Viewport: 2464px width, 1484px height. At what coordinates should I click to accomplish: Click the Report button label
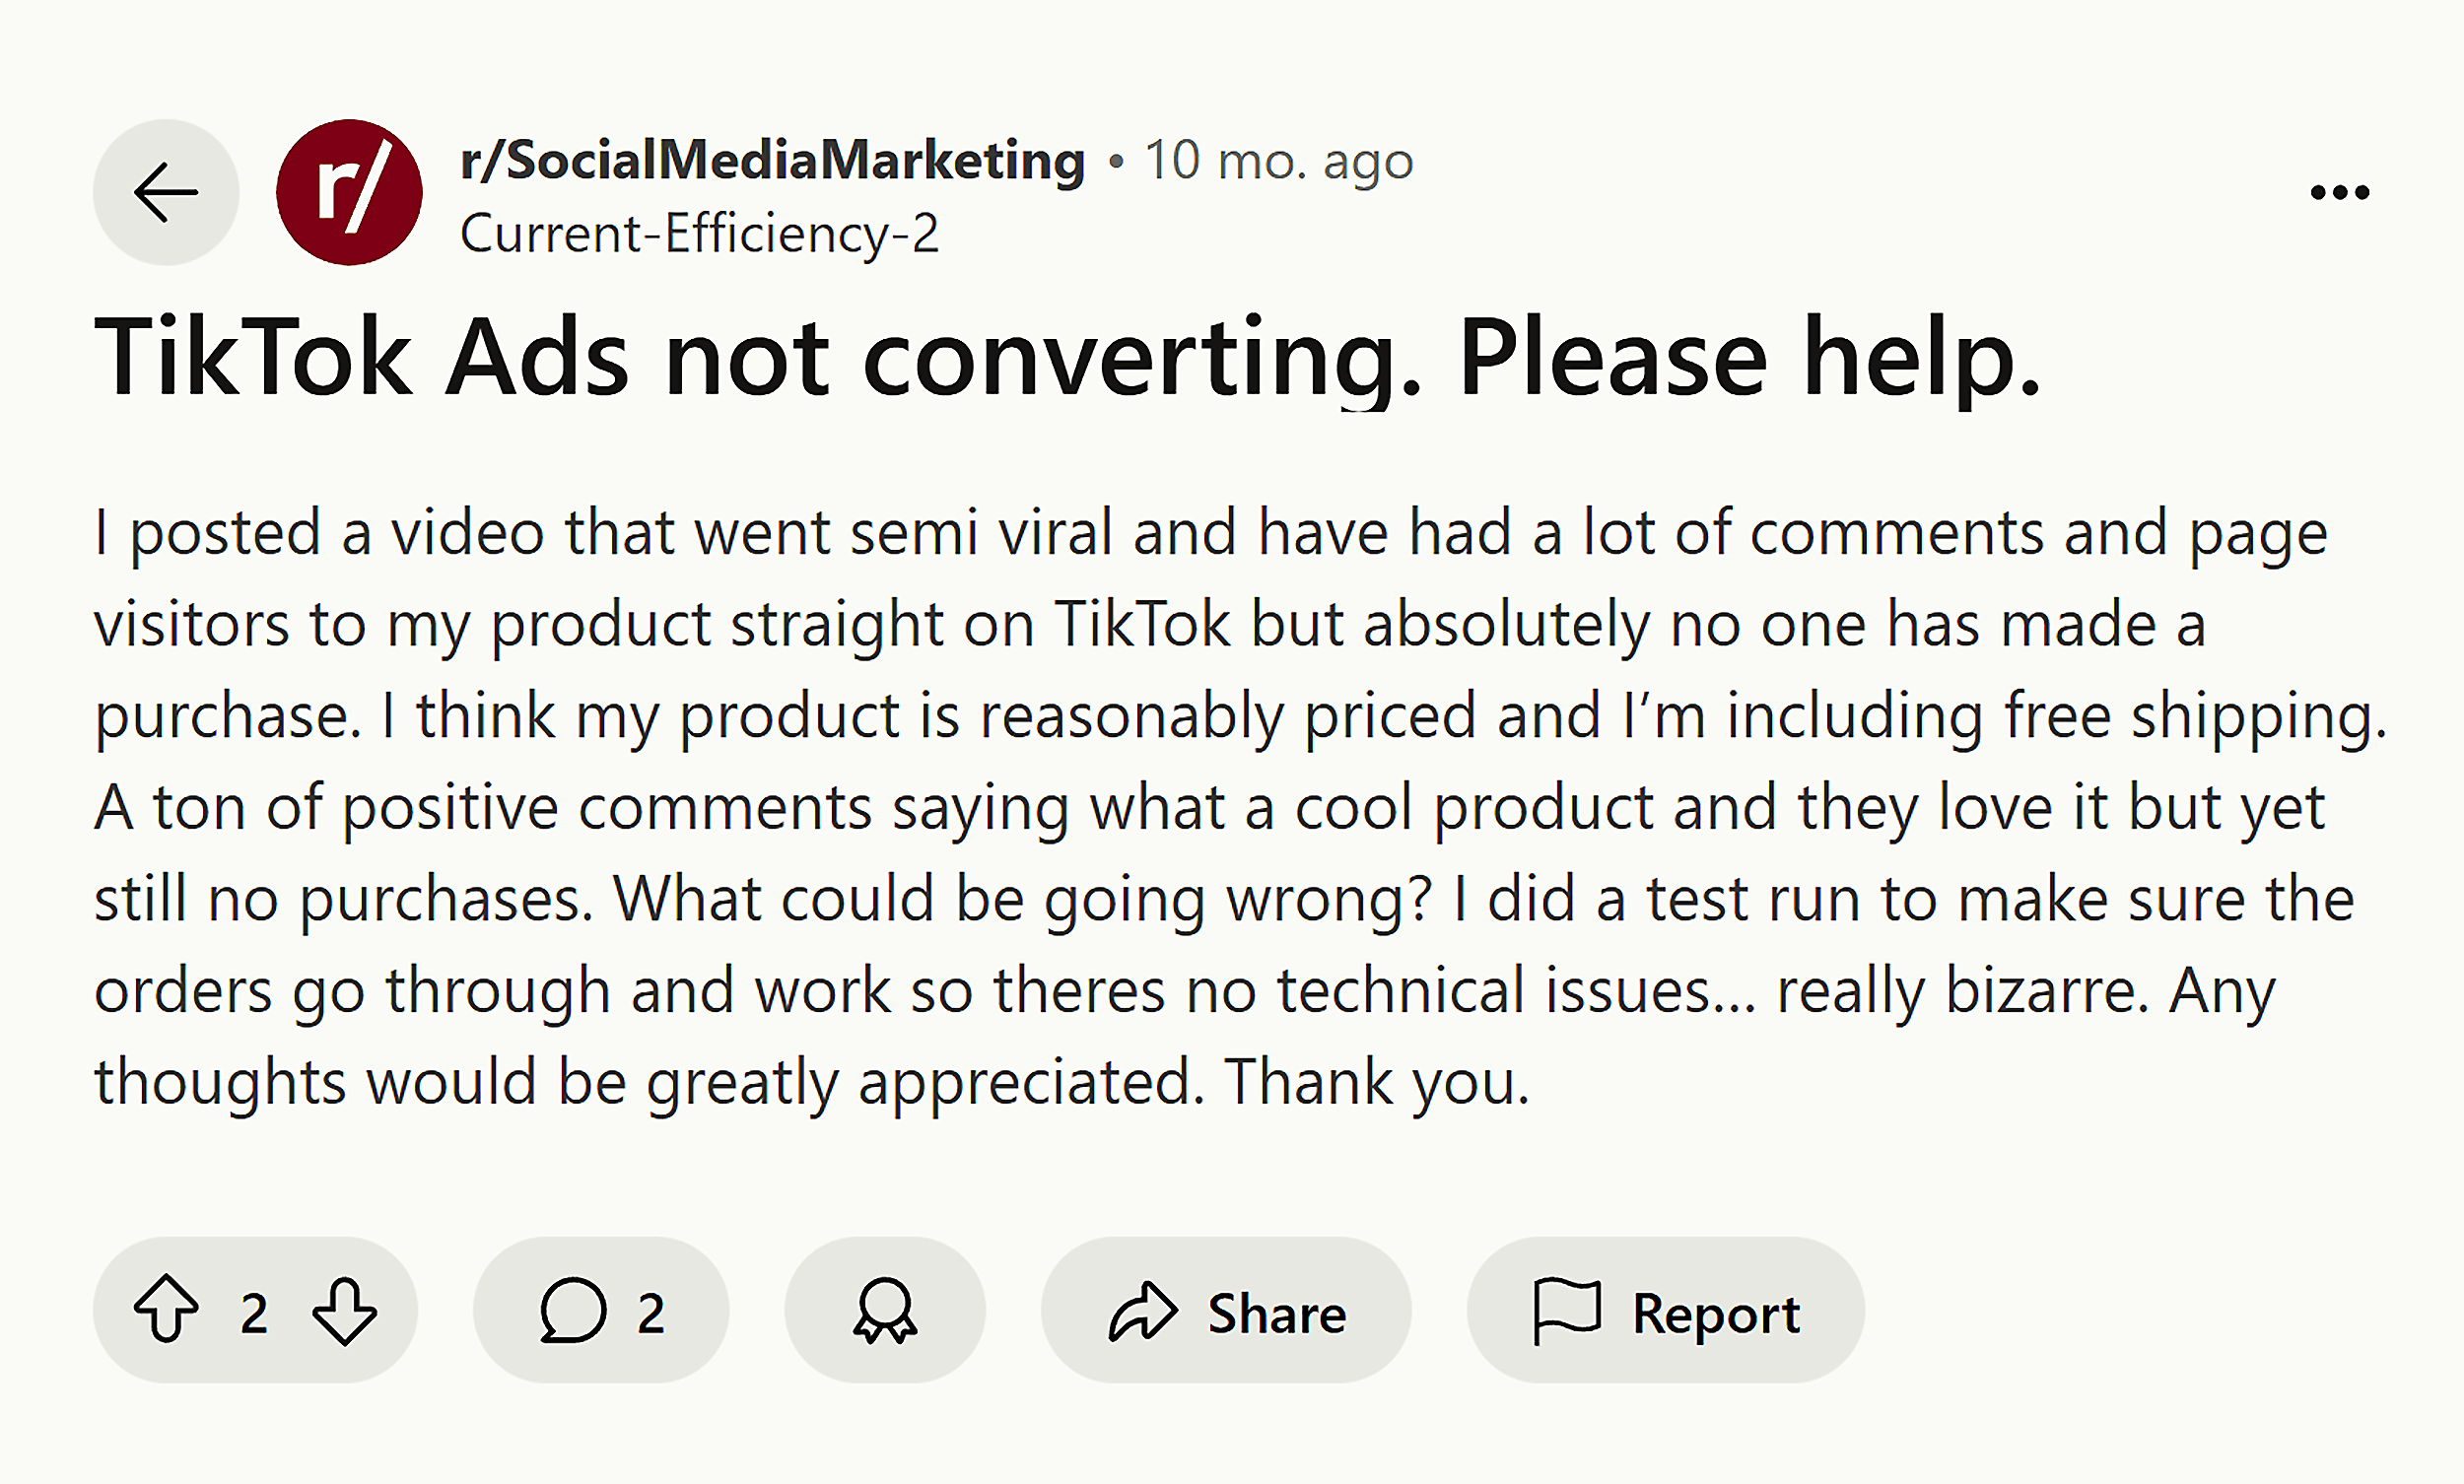click(1716, 1315)
